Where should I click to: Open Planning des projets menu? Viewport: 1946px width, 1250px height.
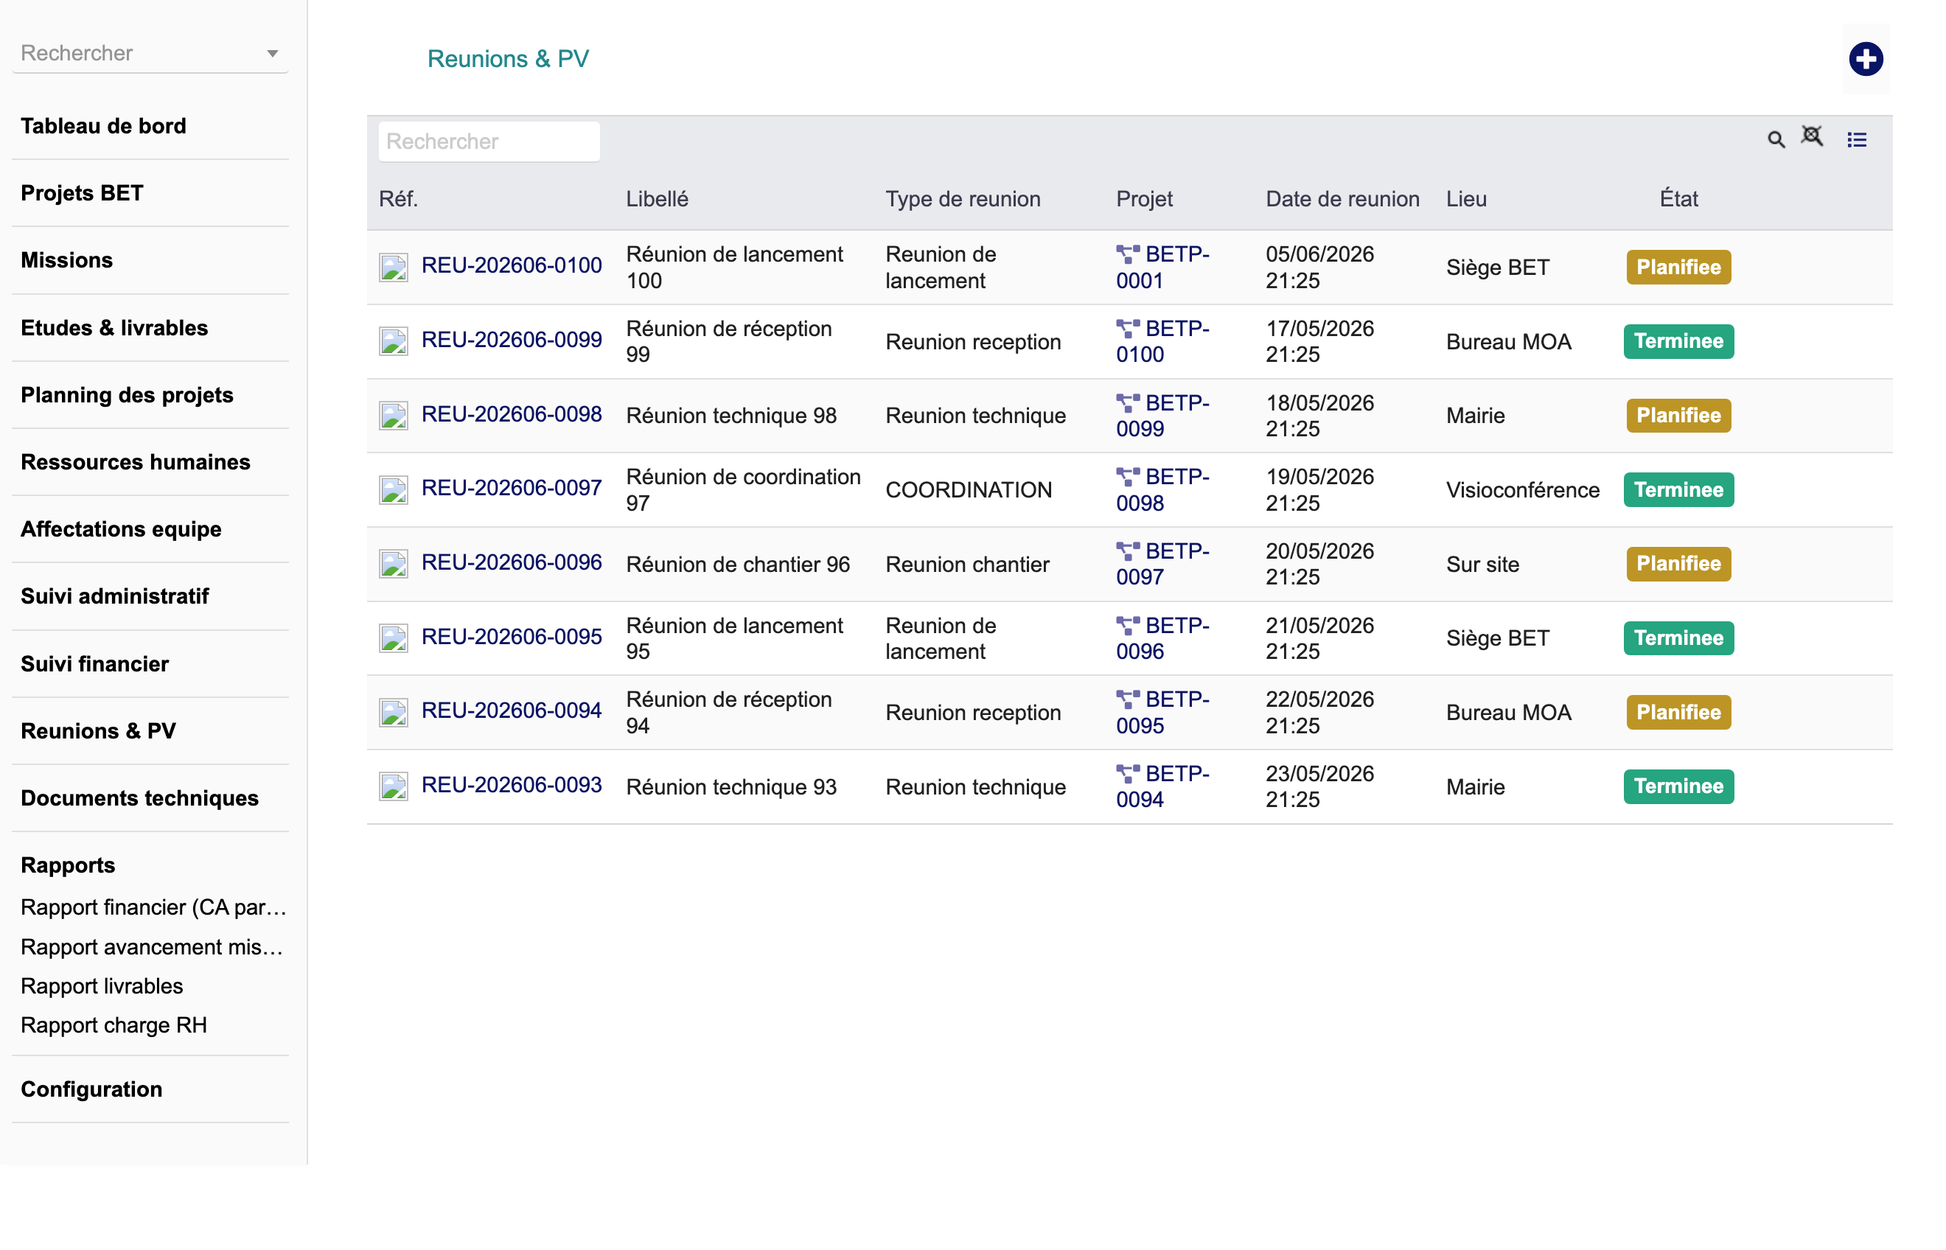click(127, 395)
